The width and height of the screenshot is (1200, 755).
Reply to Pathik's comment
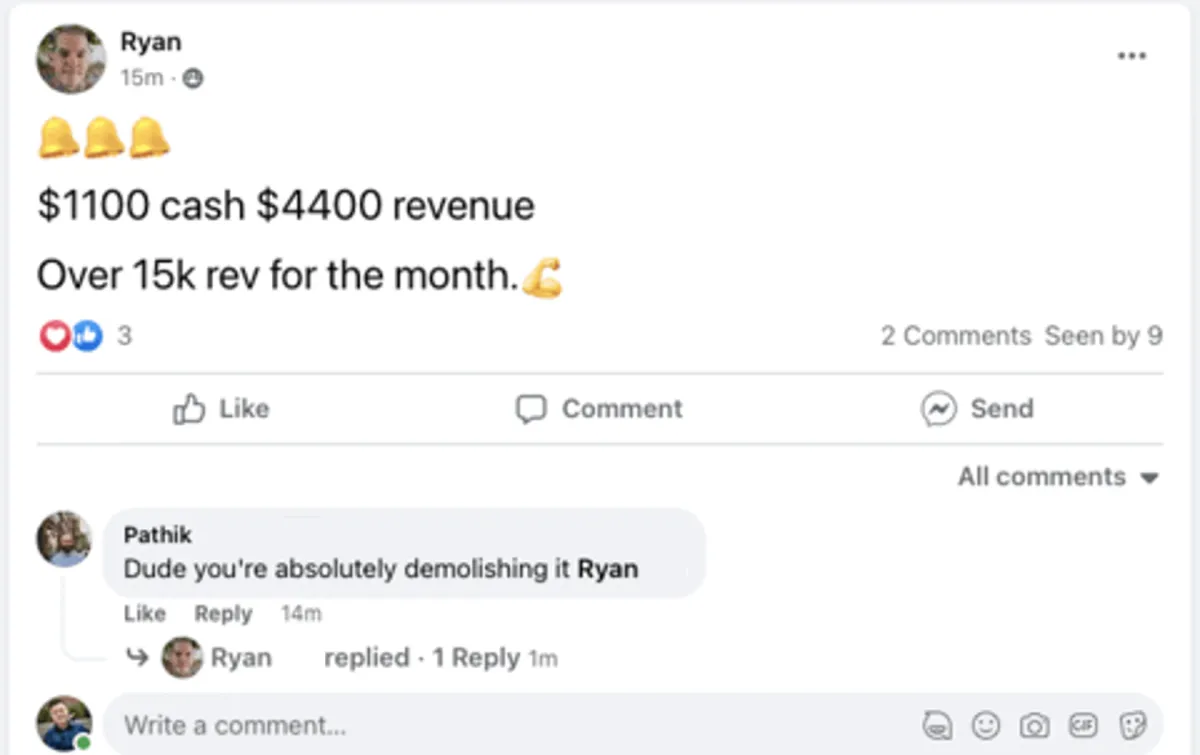pyautogui.click(x=223, y=613)
